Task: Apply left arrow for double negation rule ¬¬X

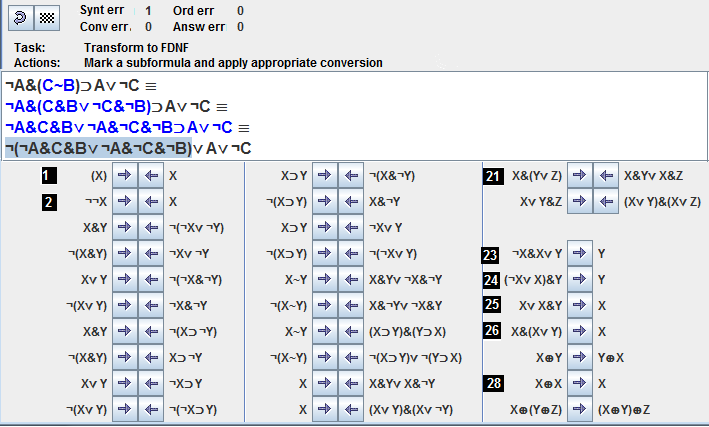Action: [150, 202]
